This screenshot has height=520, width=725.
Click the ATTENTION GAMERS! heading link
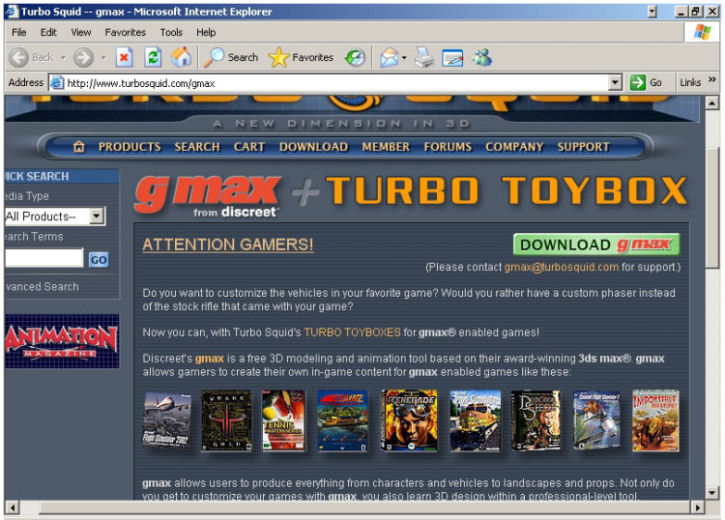click(228, 245)
